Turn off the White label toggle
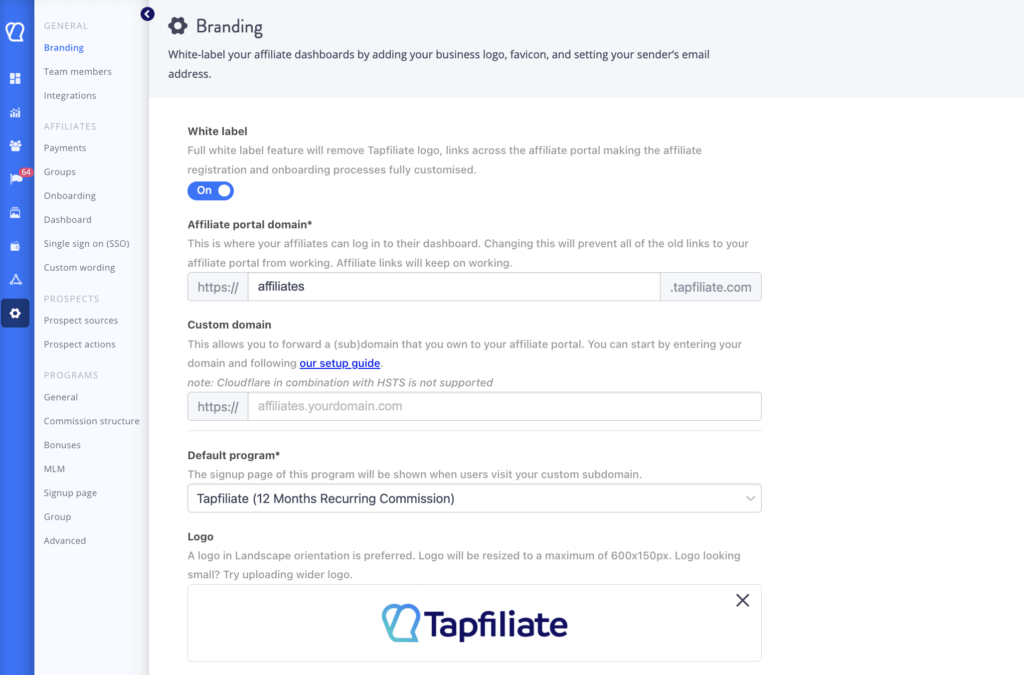This screenshot has height=675, width=1024. 211,190
